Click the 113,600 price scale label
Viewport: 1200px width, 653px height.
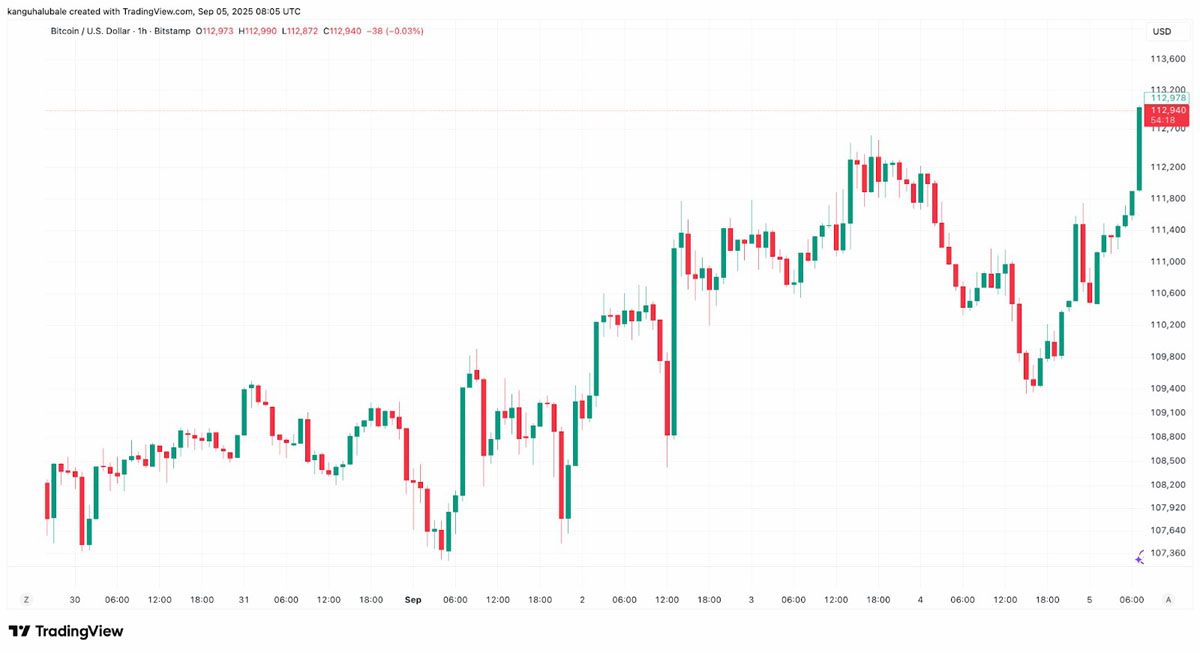click(1167, 60)
